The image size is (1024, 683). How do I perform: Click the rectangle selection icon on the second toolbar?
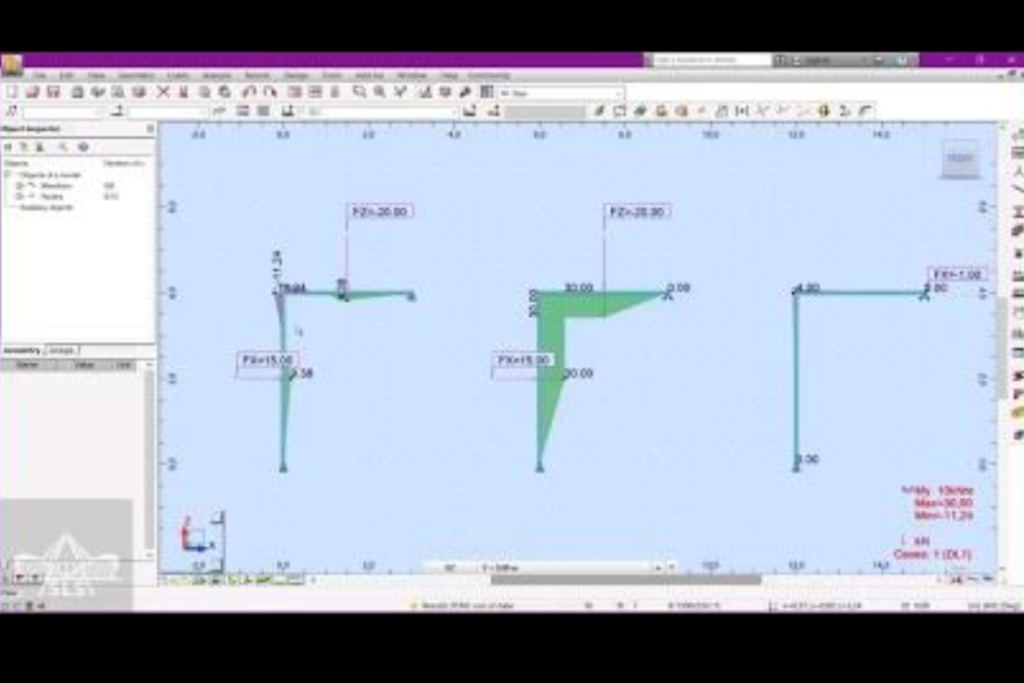pos(619,111)
